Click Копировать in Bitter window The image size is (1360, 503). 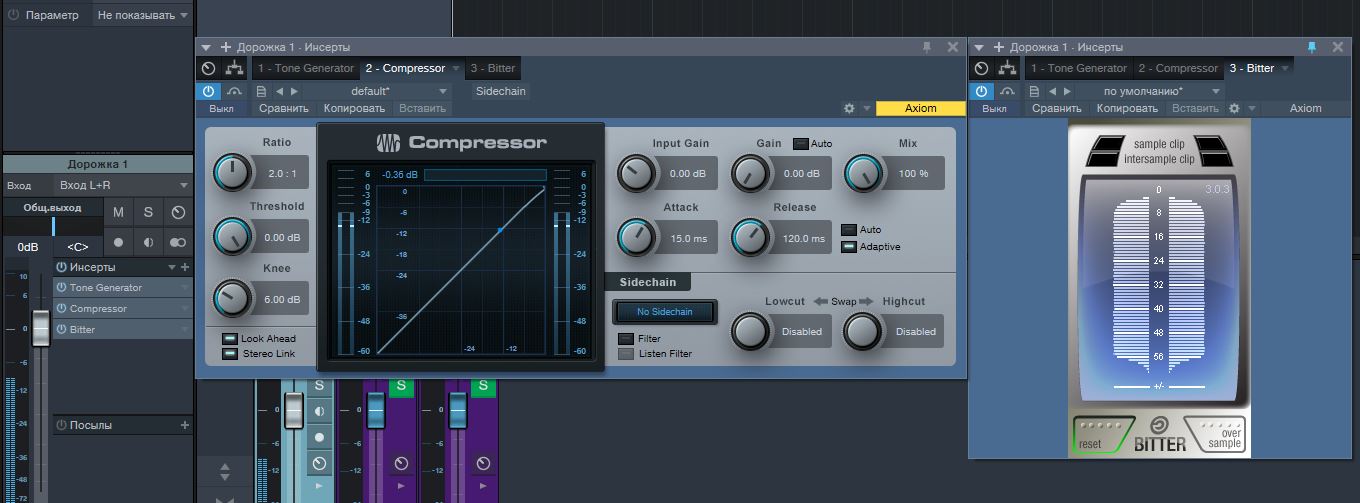tap(1127, 108)
